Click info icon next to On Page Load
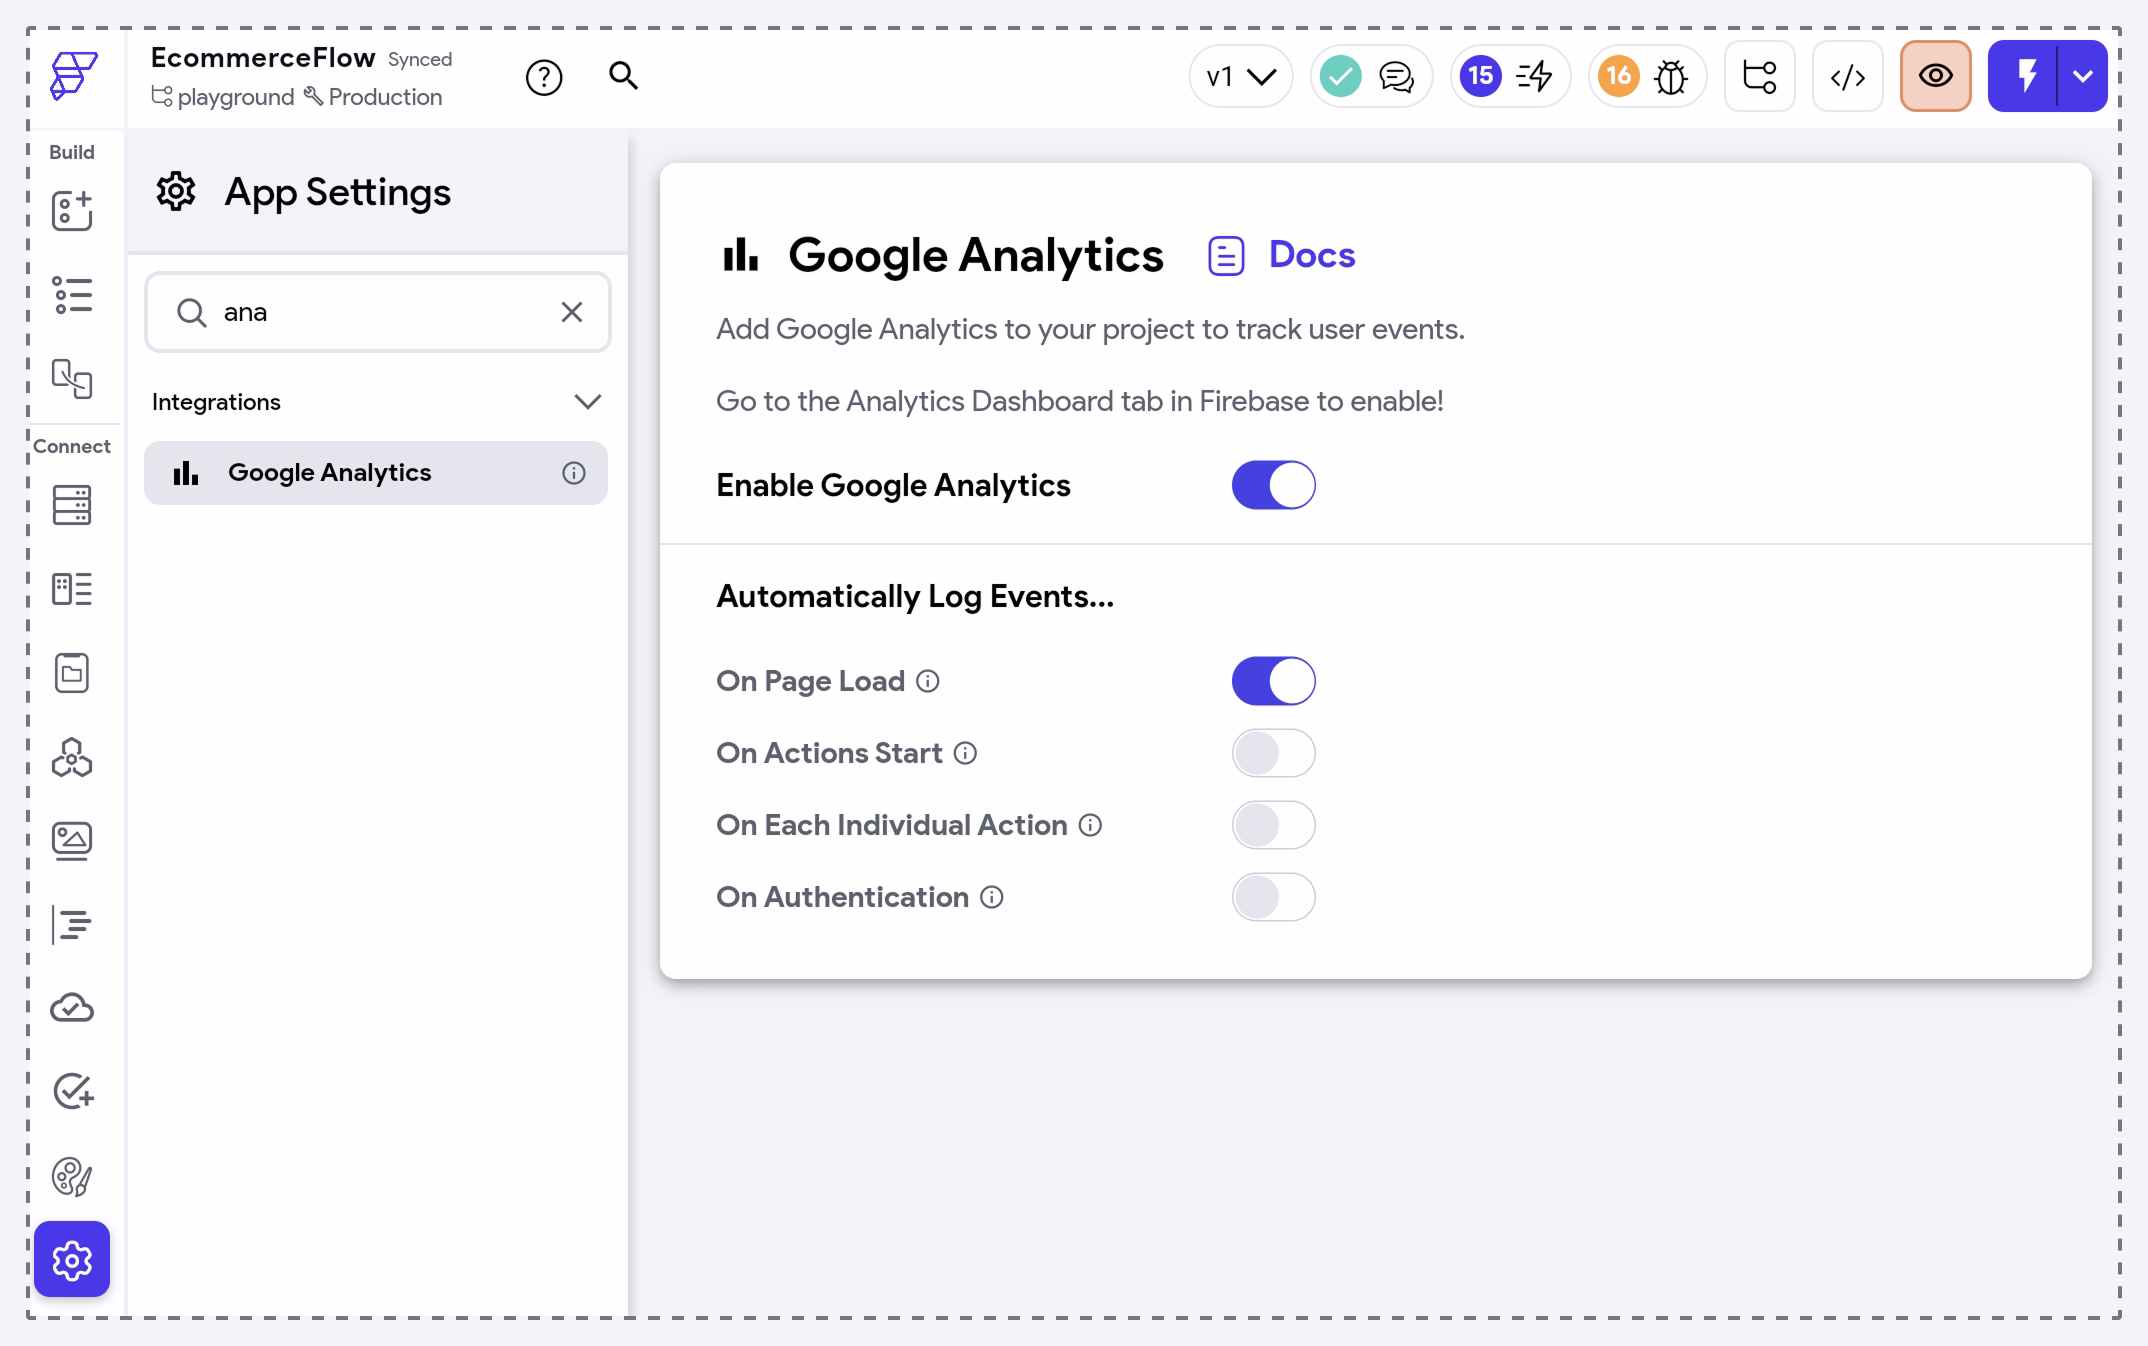The height and width of the screenshot is (1346, 2148). pyautogui.click(x=928, y=681)
